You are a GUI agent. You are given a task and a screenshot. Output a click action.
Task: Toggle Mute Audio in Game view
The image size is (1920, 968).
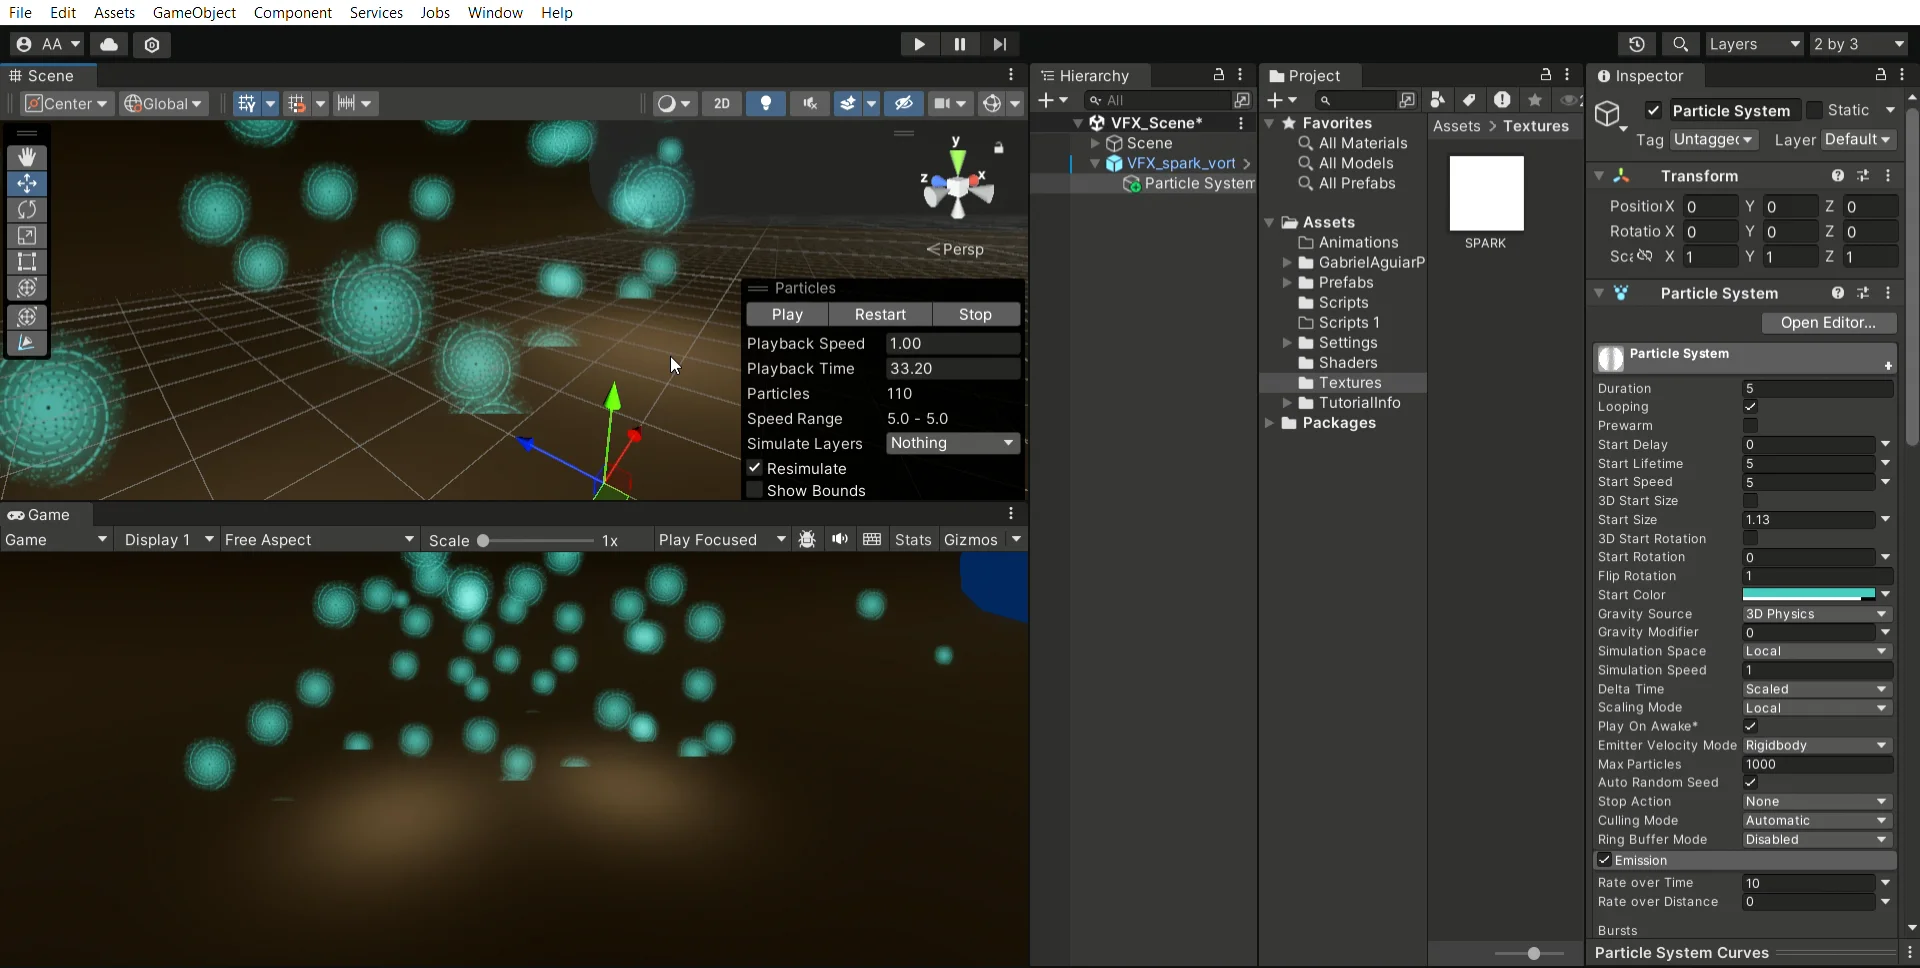(x=840, y=539)
